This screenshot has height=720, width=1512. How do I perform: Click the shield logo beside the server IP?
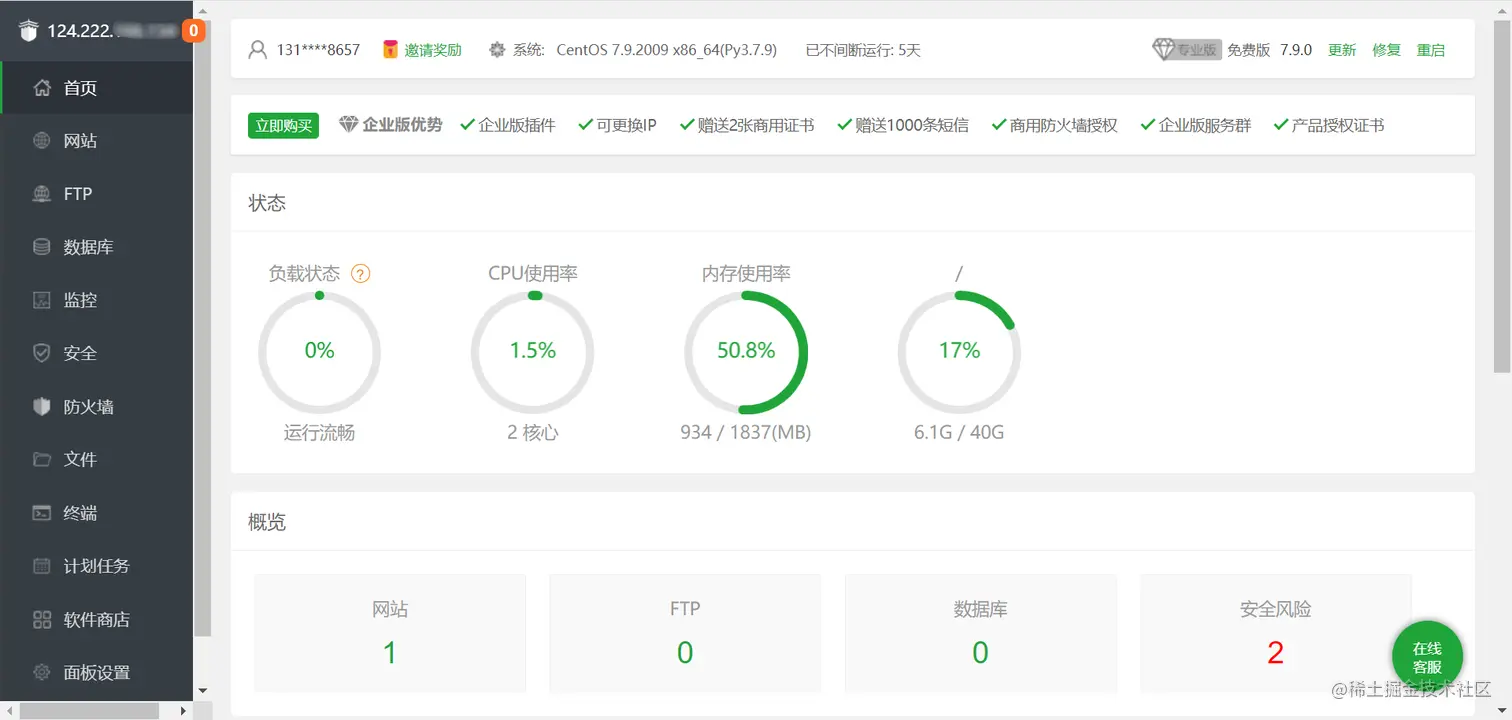28,30
